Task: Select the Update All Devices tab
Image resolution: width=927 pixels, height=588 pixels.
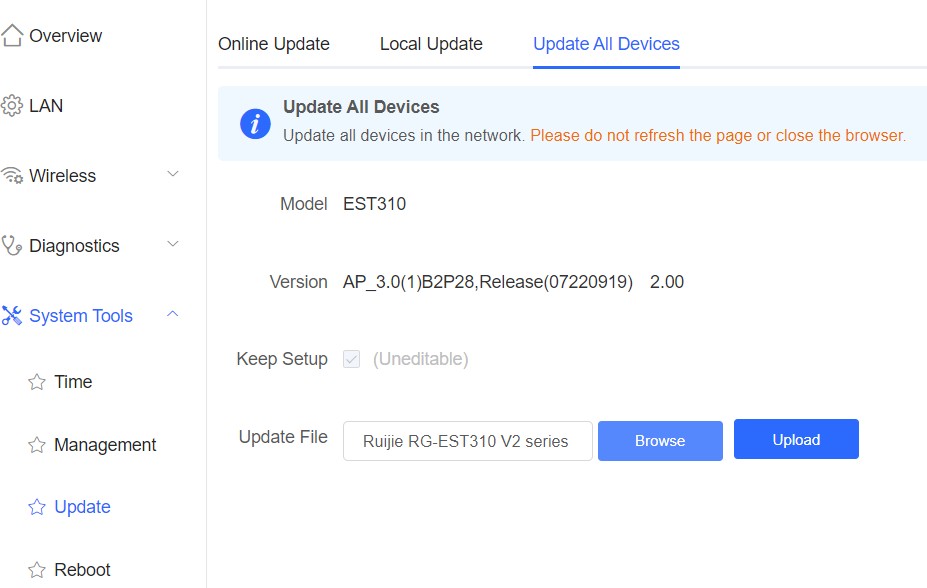Action: (606, 44)
